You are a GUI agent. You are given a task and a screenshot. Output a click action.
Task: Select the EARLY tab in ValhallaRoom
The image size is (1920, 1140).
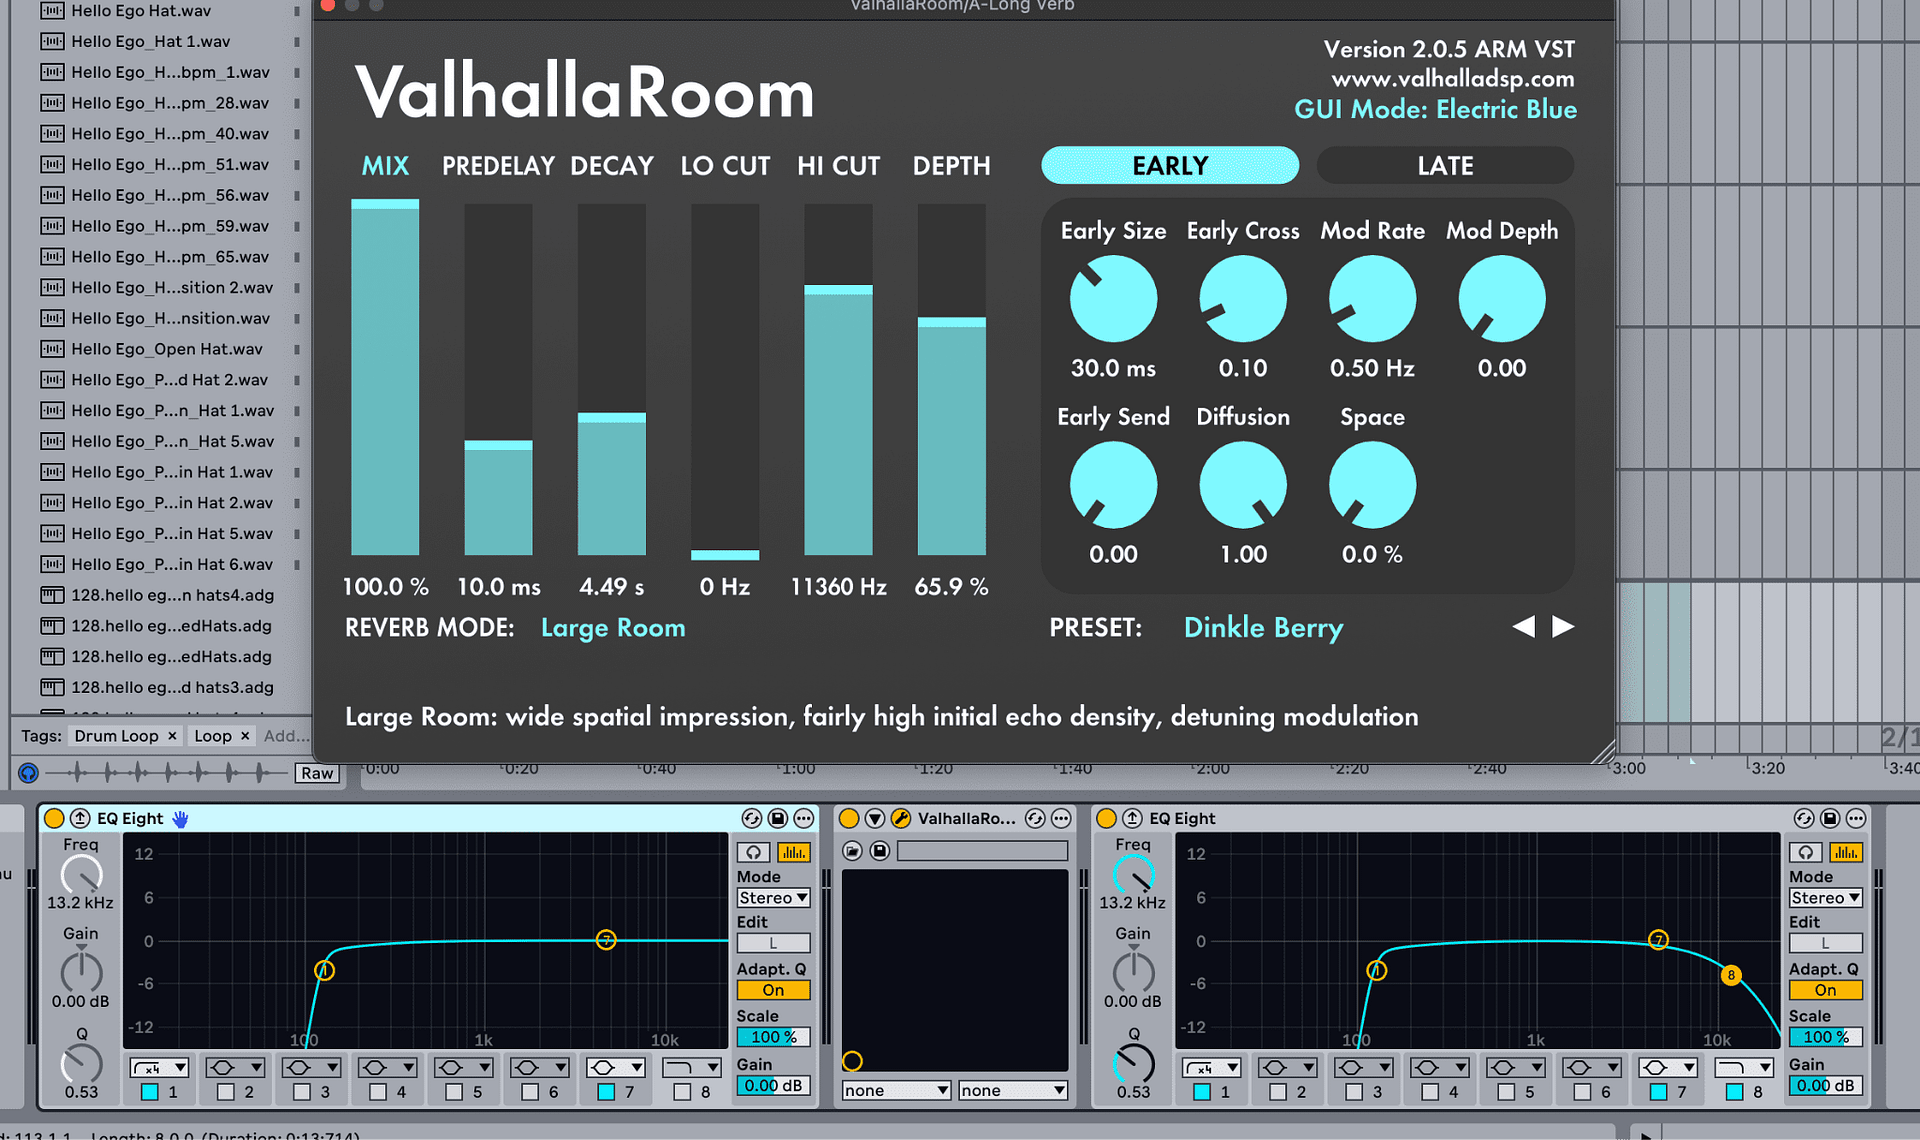click(1169, 165)
